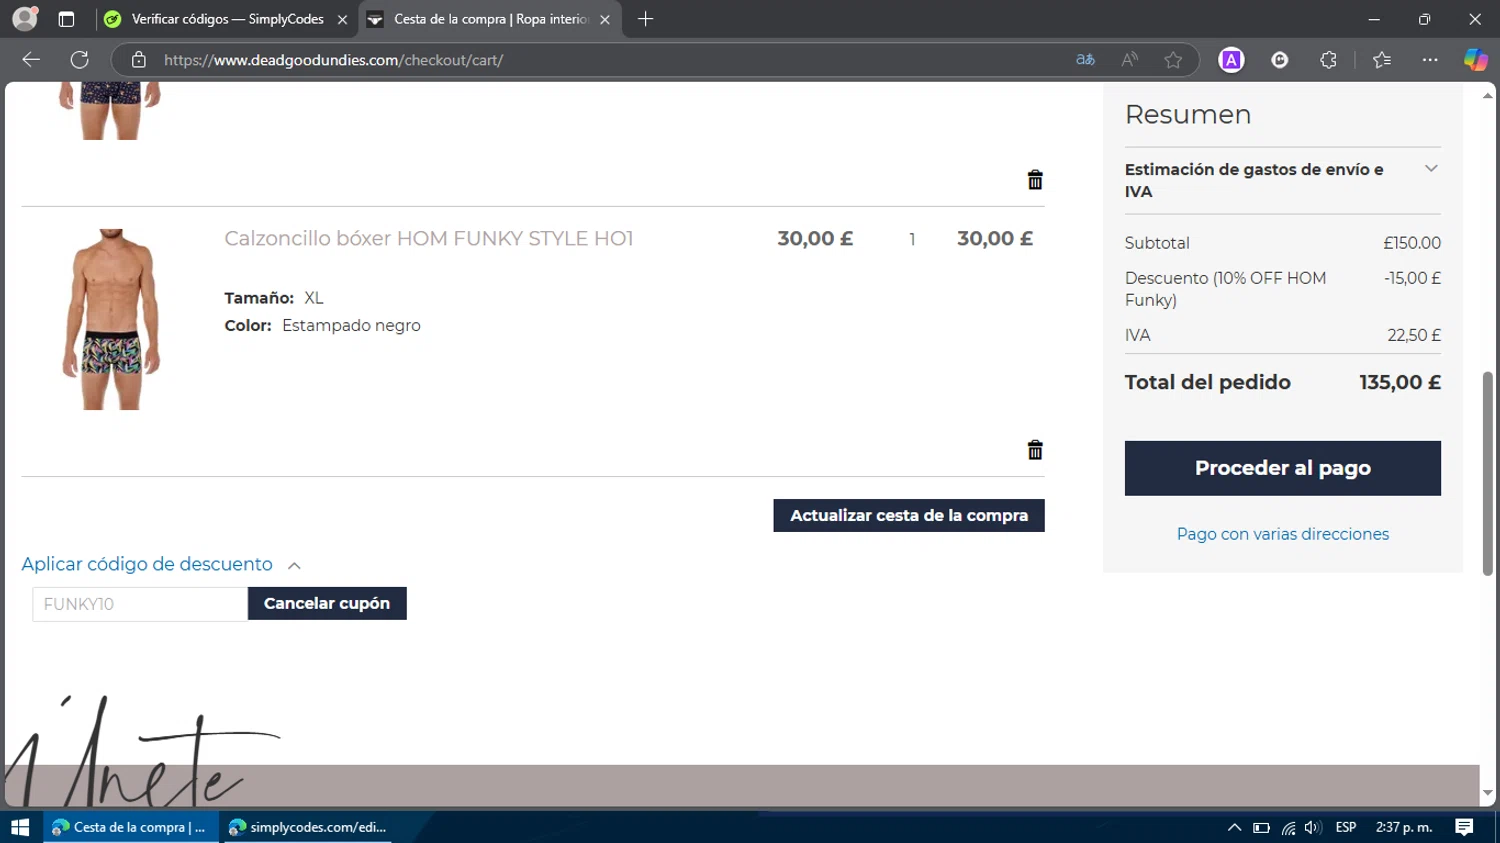1500x843 pixels.
Task: Expand Estimación de gastos de envío e IVA
Action: (x=1282, y=180)
